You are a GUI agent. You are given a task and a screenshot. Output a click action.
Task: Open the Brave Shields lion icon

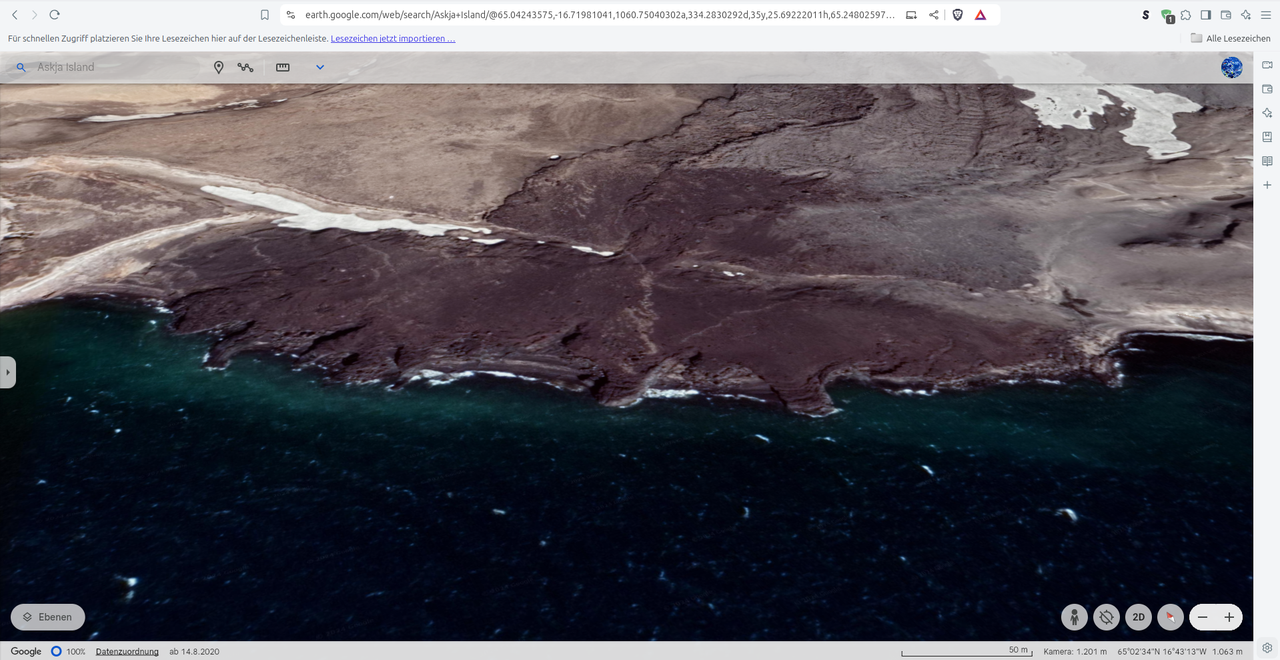tap(957, 15)
